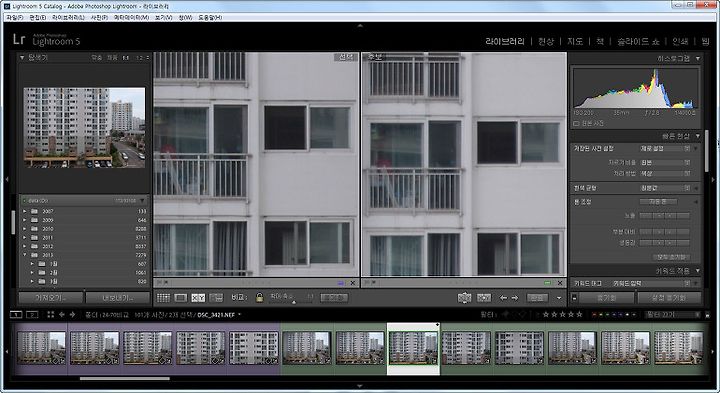This screenshot has height=393, width=720.
Task: Click the filmstrip grid shortcut icon
Action: coord(51,314)
